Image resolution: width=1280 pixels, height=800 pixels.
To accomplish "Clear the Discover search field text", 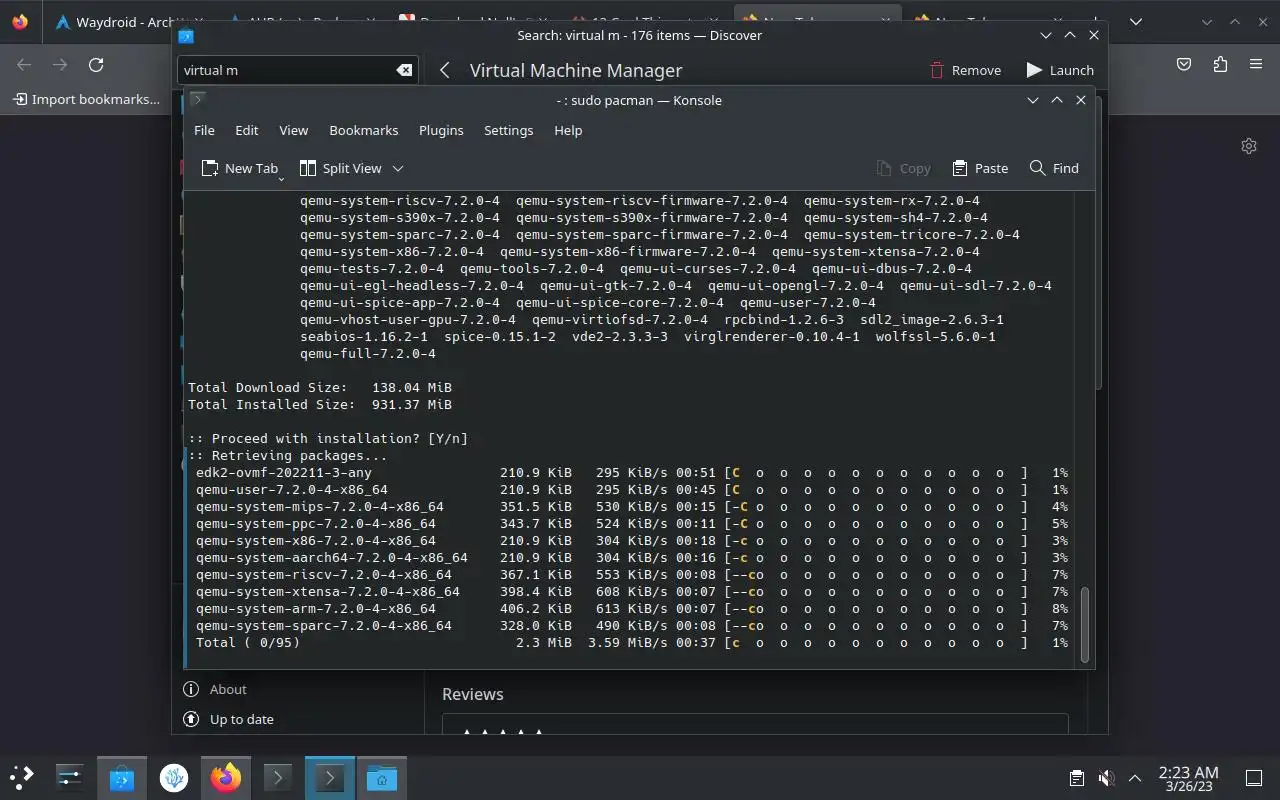I will [x=404, y=70].
